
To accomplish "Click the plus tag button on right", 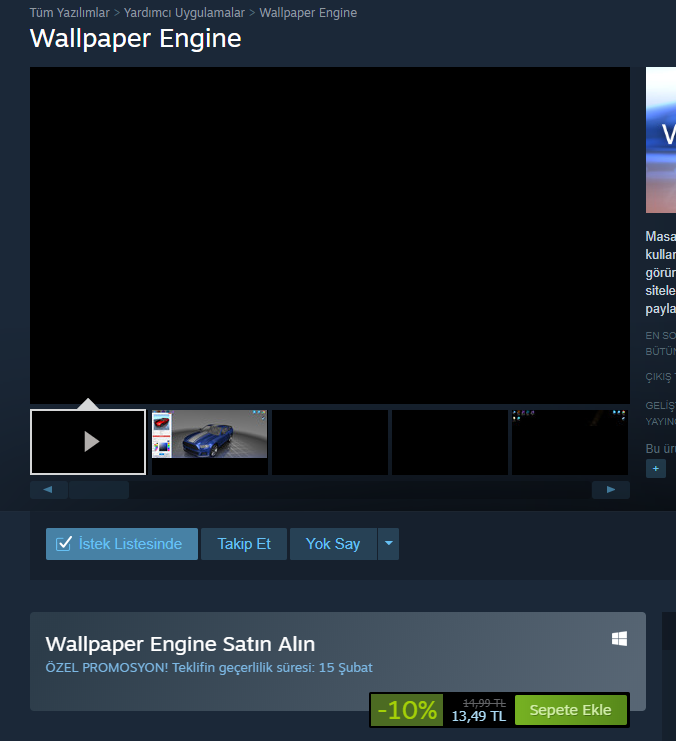I will point(656,468).
